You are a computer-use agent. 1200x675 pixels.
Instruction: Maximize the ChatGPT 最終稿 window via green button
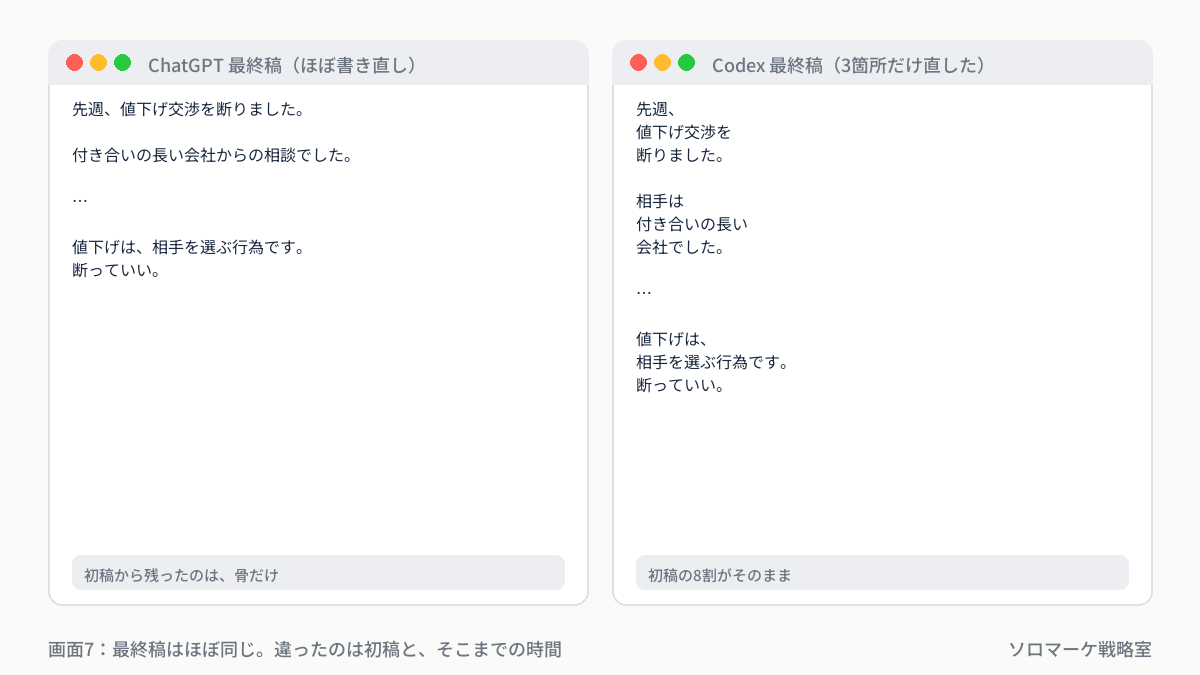pyautogui.click(x=122, y=63)
